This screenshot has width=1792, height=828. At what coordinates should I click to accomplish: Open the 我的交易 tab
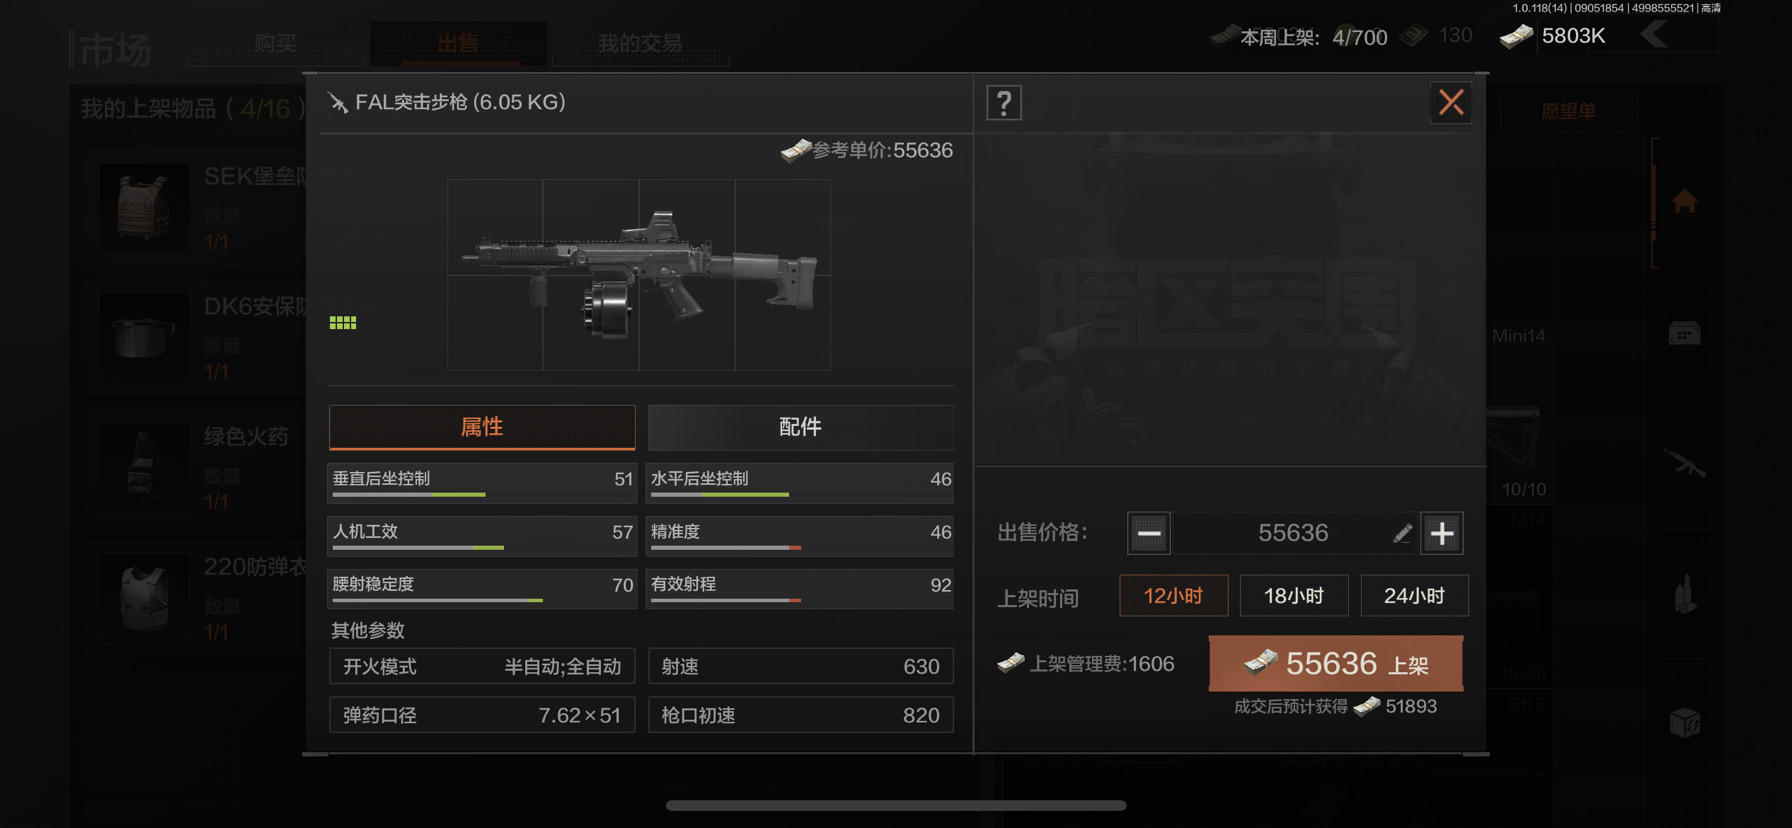coord(640,43)
